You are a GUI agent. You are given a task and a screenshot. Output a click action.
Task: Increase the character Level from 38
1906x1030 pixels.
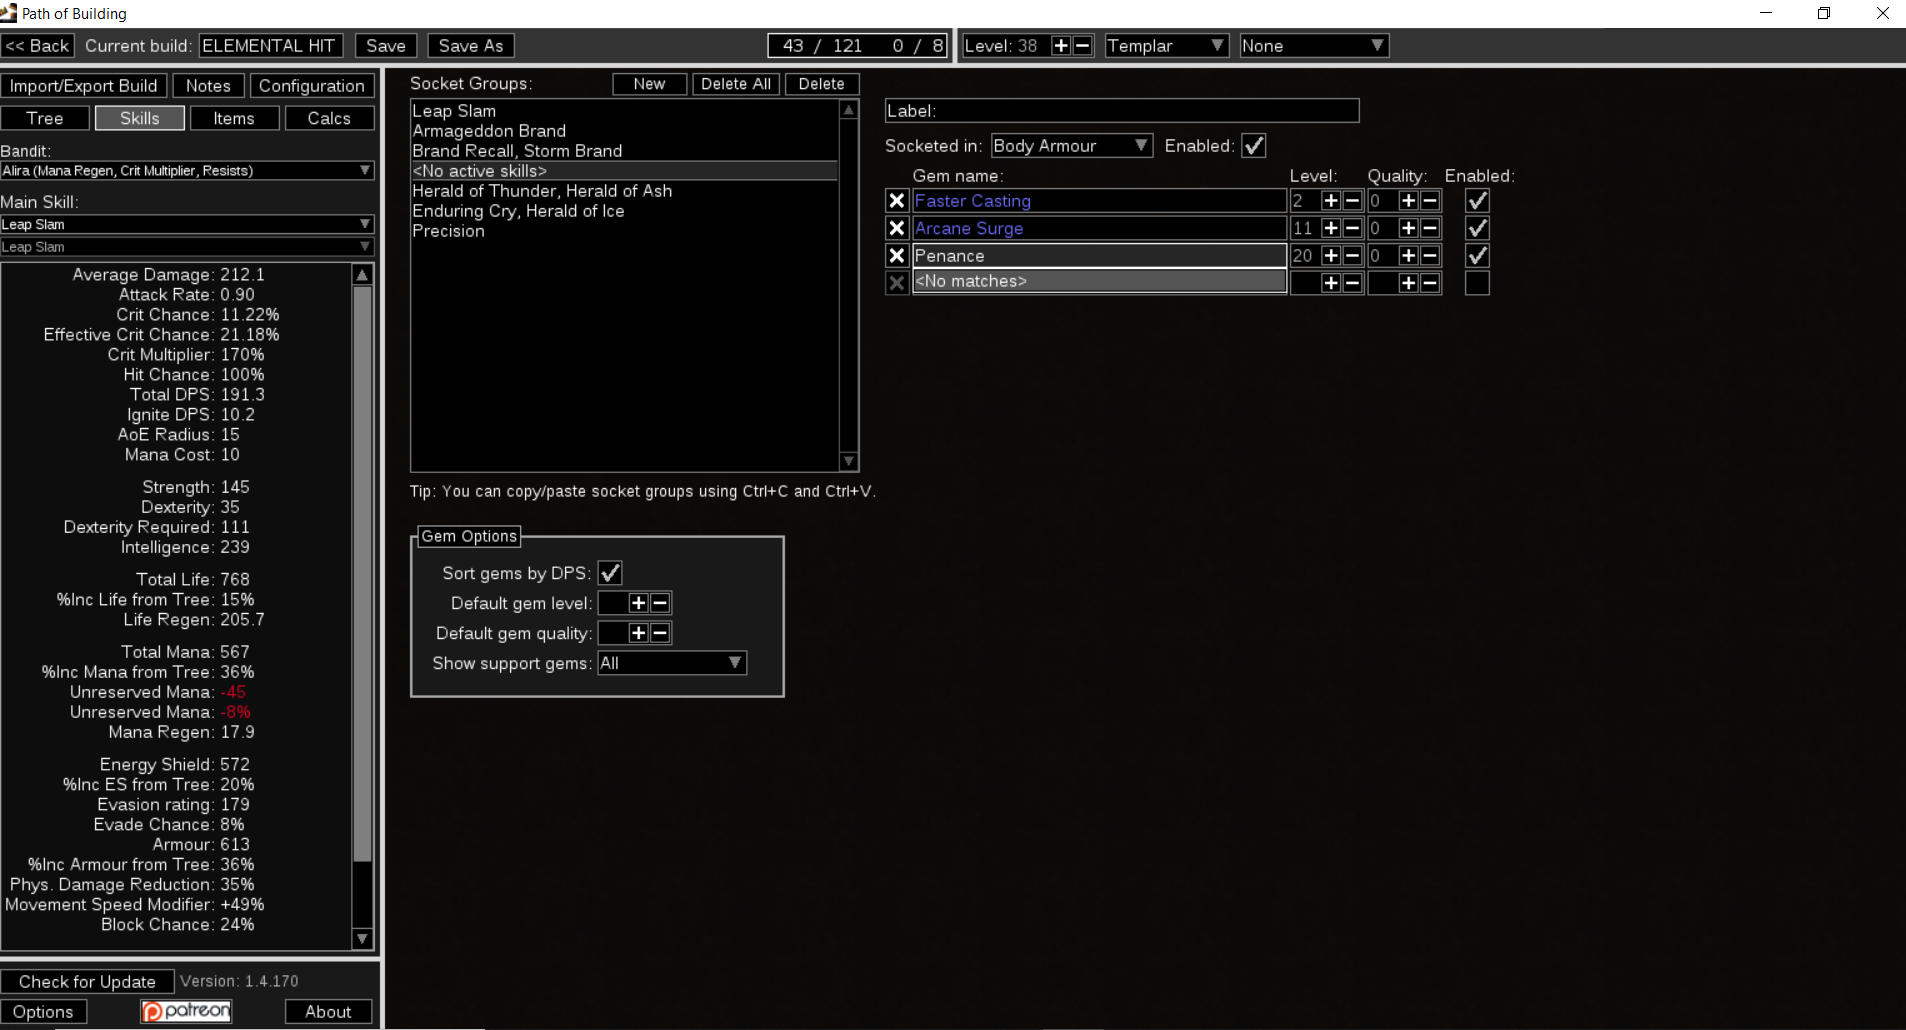[1060, 45]
